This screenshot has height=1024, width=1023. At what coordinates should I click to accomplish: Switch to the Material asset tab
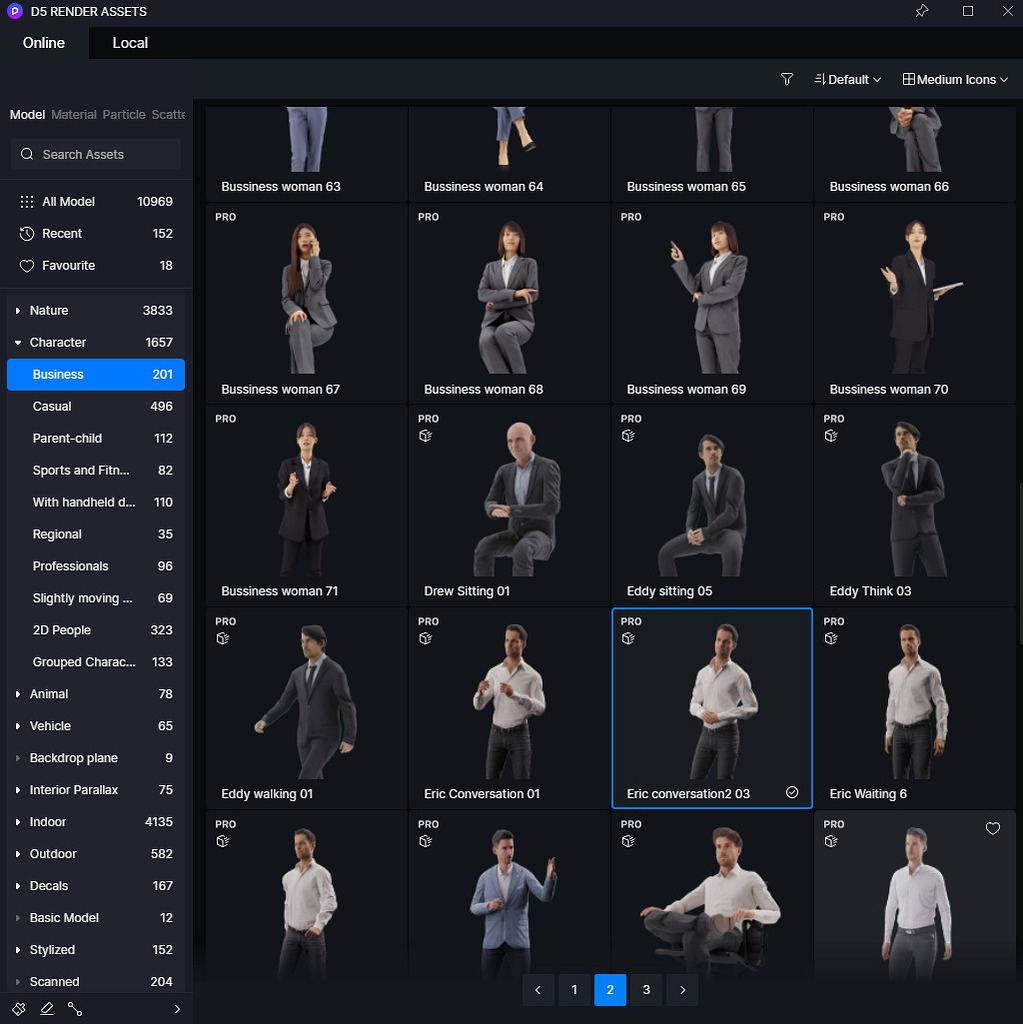[74, 114]
